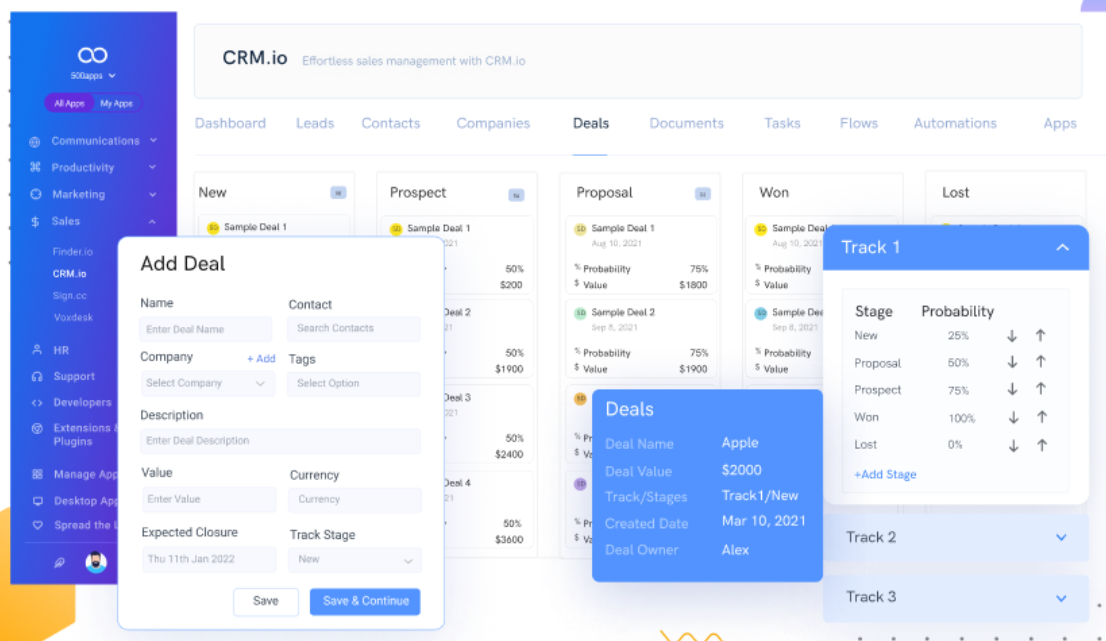Click the Productivity command icon
The width and height of the screenshot is (1106, 641).
tap(35, 167)
